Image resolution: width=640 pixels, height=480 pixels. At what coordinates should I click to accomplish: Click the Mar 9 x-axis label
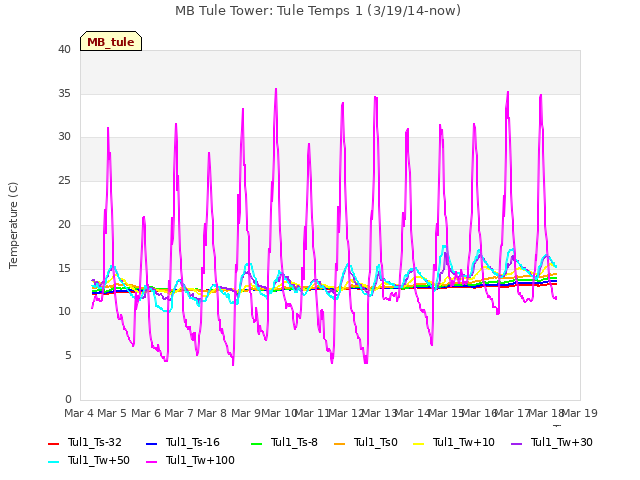click(246, 413)
